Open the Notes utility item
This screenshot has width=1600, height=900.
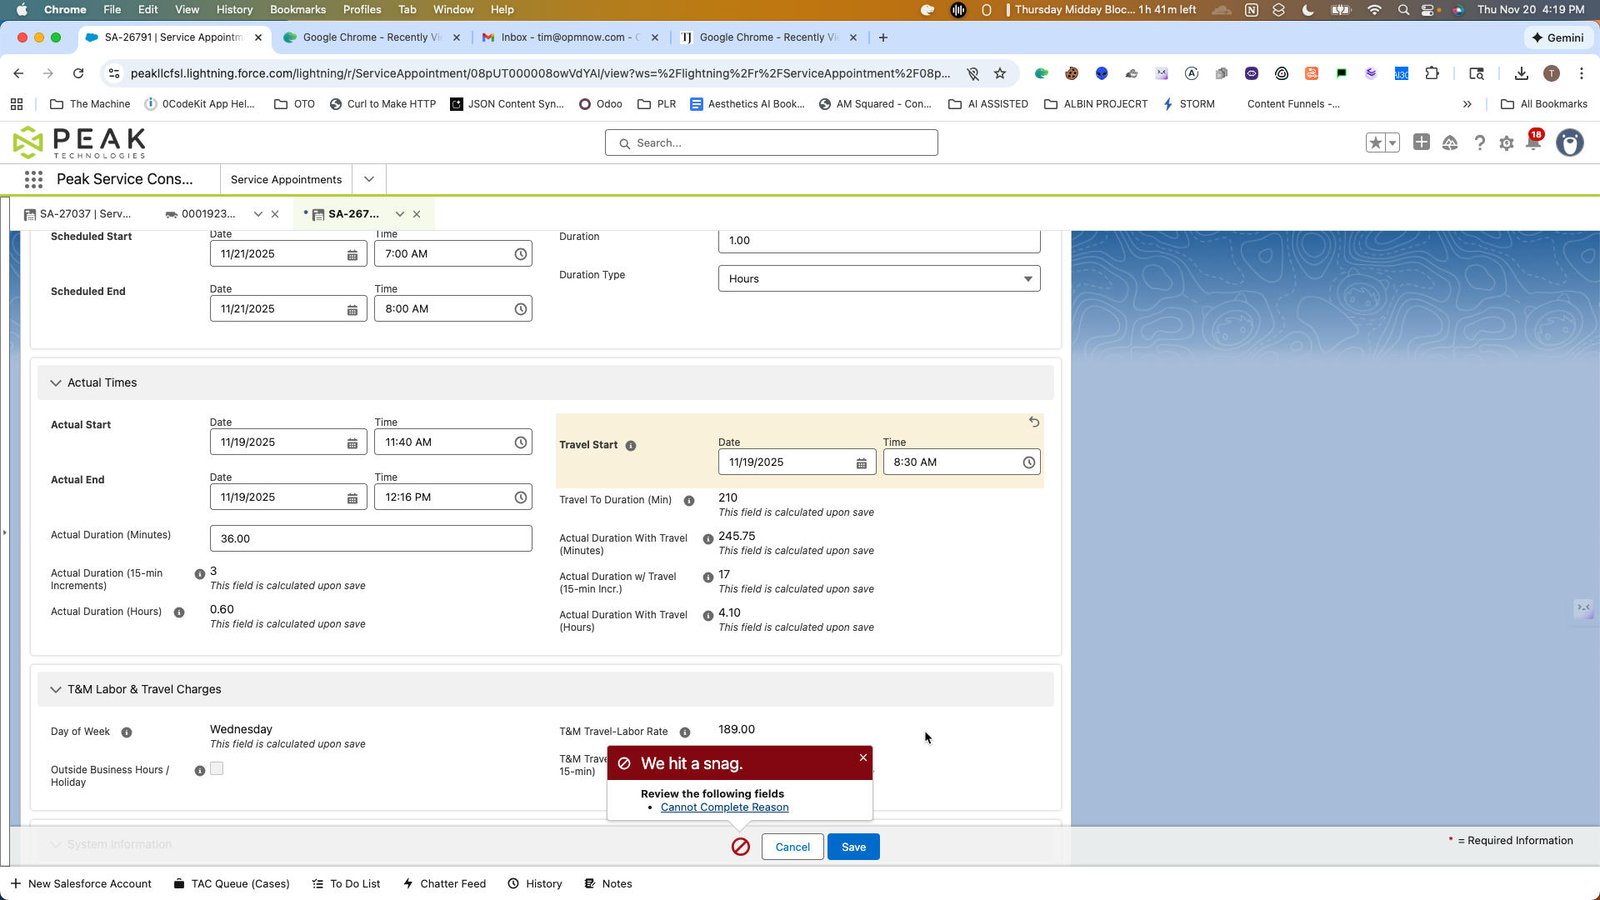click(x=608, y=884)
